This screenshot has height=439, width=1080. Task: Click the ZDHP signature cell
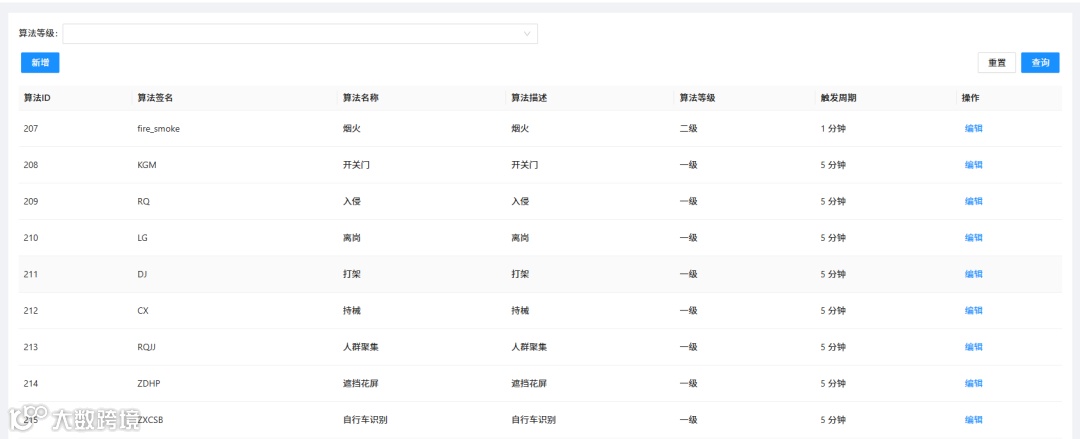pos(149,383)
